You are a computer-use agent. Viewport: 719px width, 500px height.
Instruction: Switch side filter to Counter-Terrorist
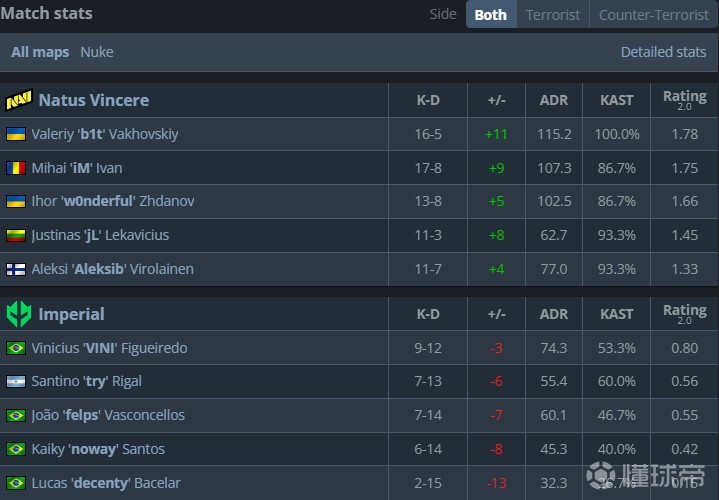tap(652, 14)
